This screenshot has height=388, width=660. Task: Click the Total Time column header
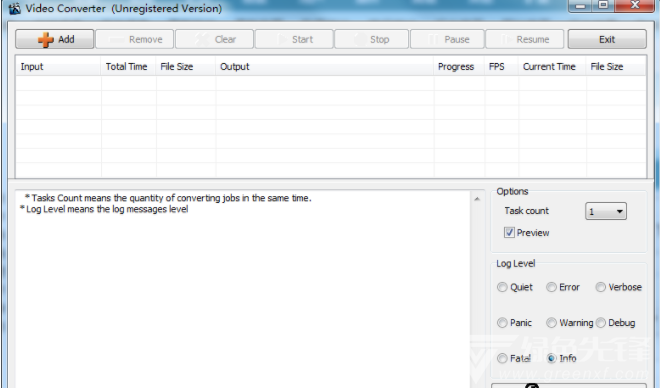(x=128, y=66)
